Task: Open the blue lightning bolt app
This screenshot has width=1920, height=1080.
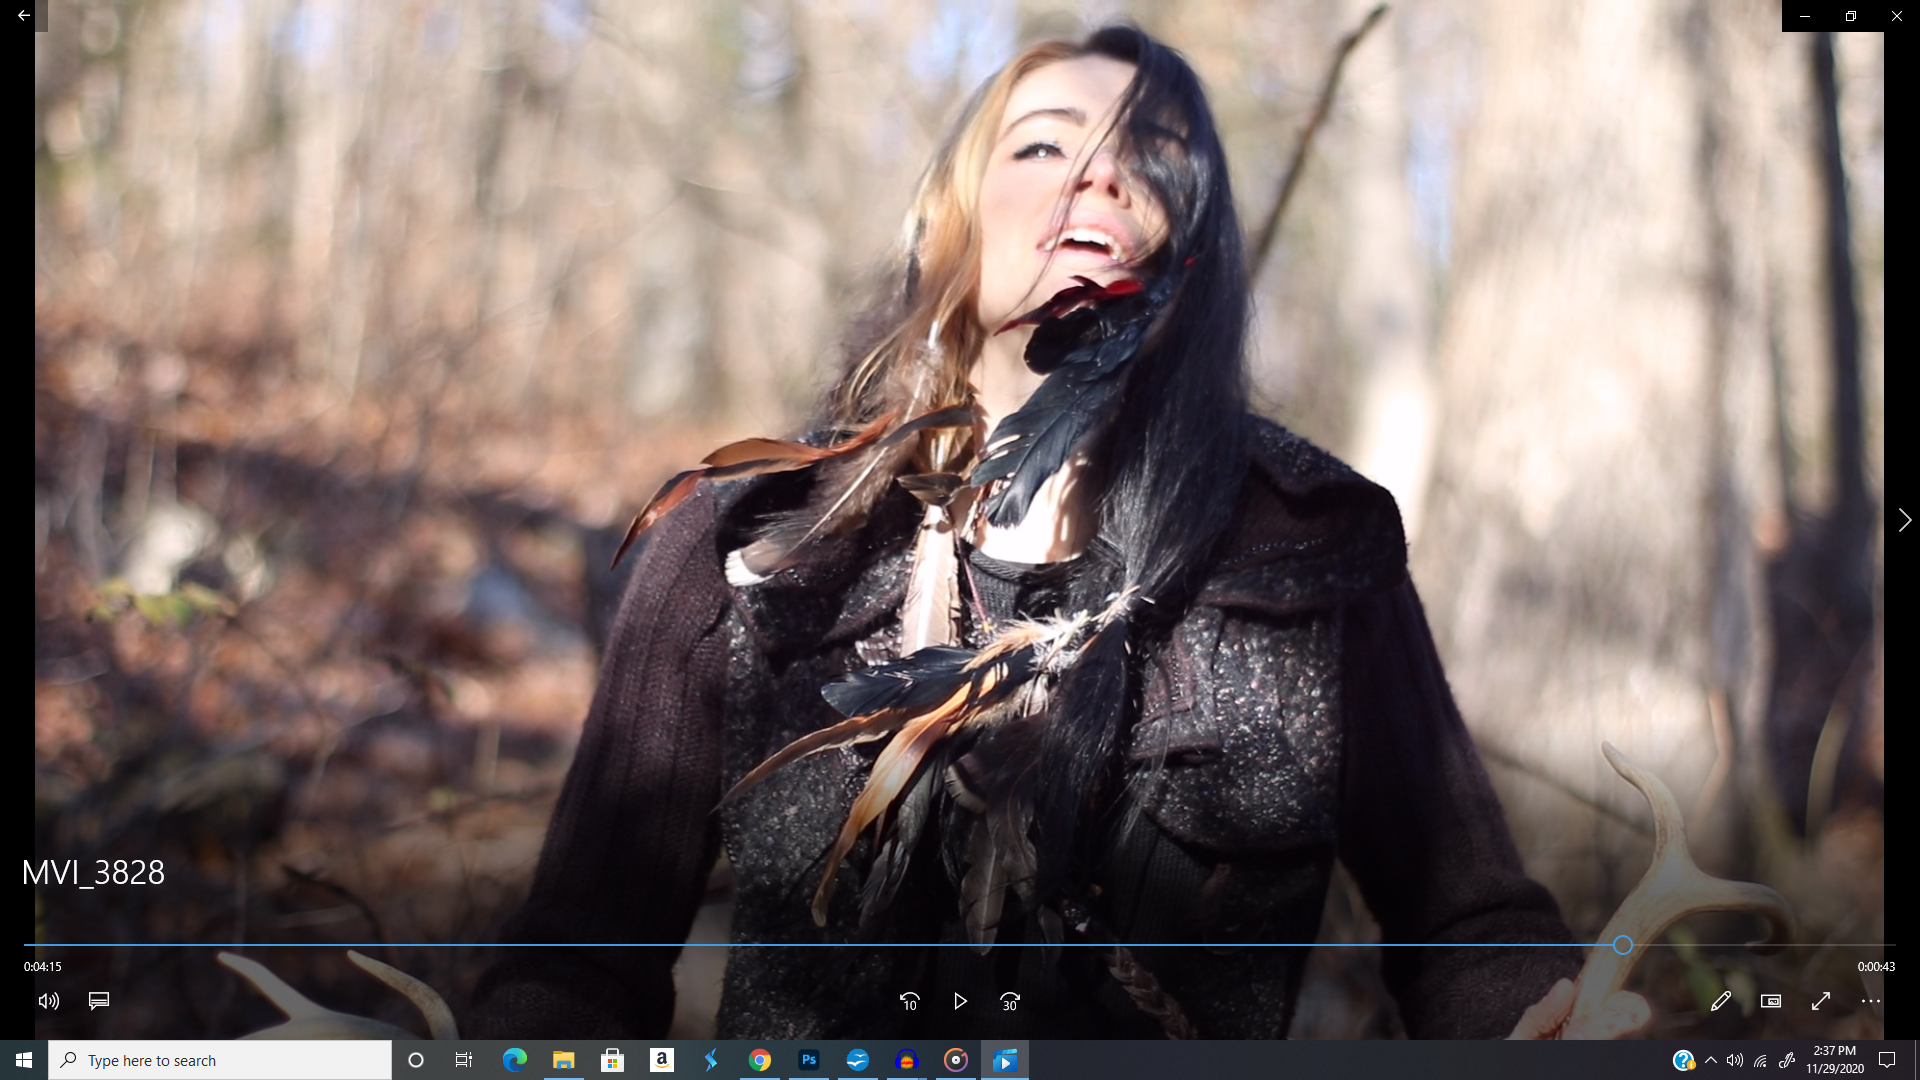Action: [711, 1060]
